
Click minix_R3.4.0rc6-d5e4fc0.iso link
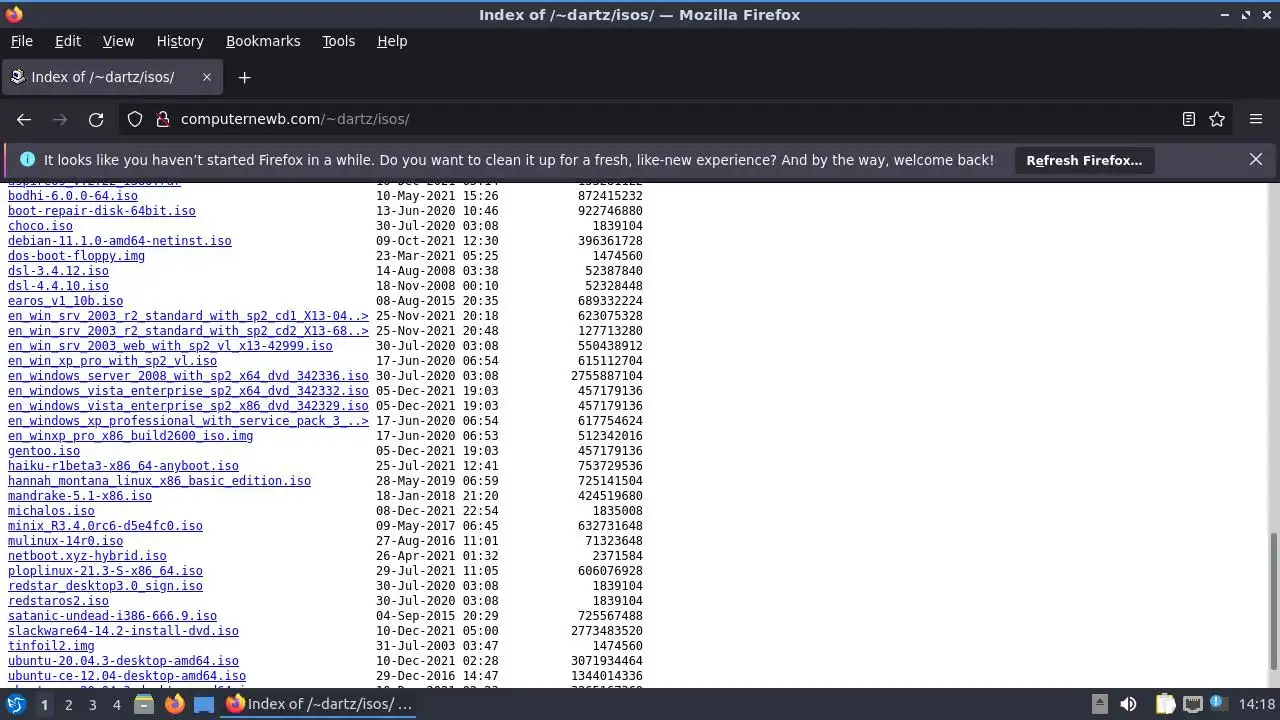(105, 526)
